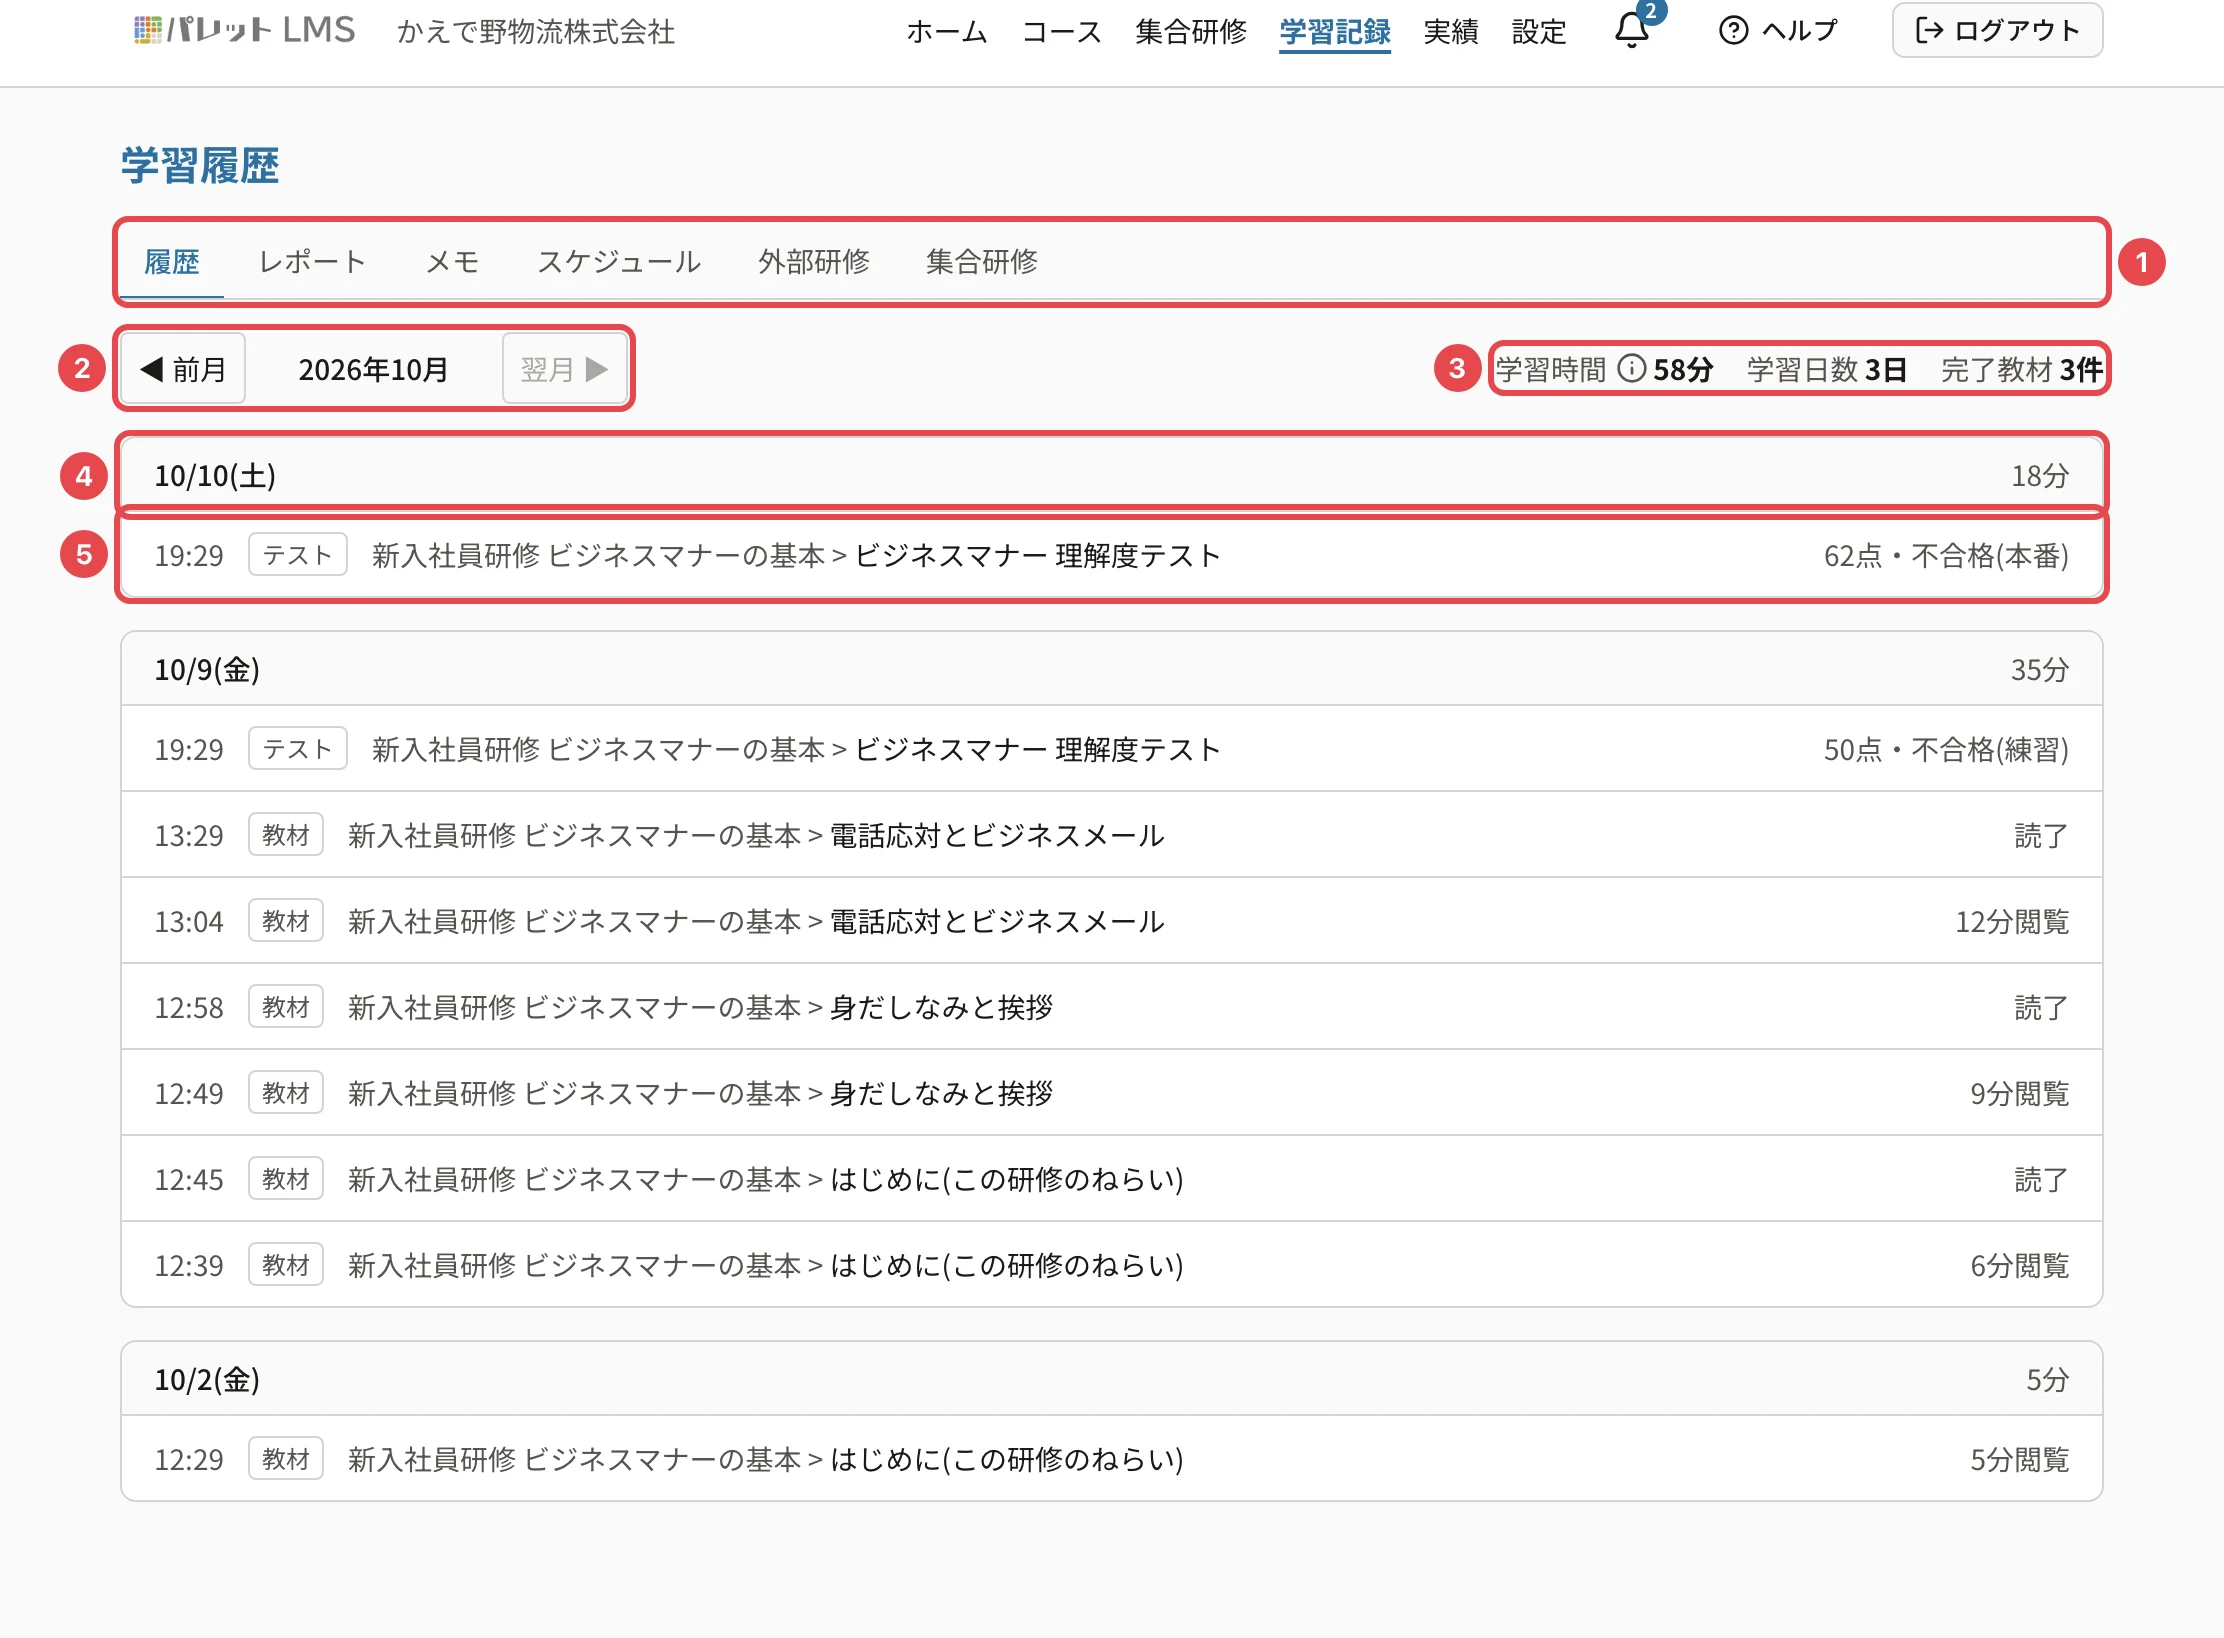This screenshot has height=1638, width=2224.
Task: Click the パレット LMS logo
Action: (244, 30)
